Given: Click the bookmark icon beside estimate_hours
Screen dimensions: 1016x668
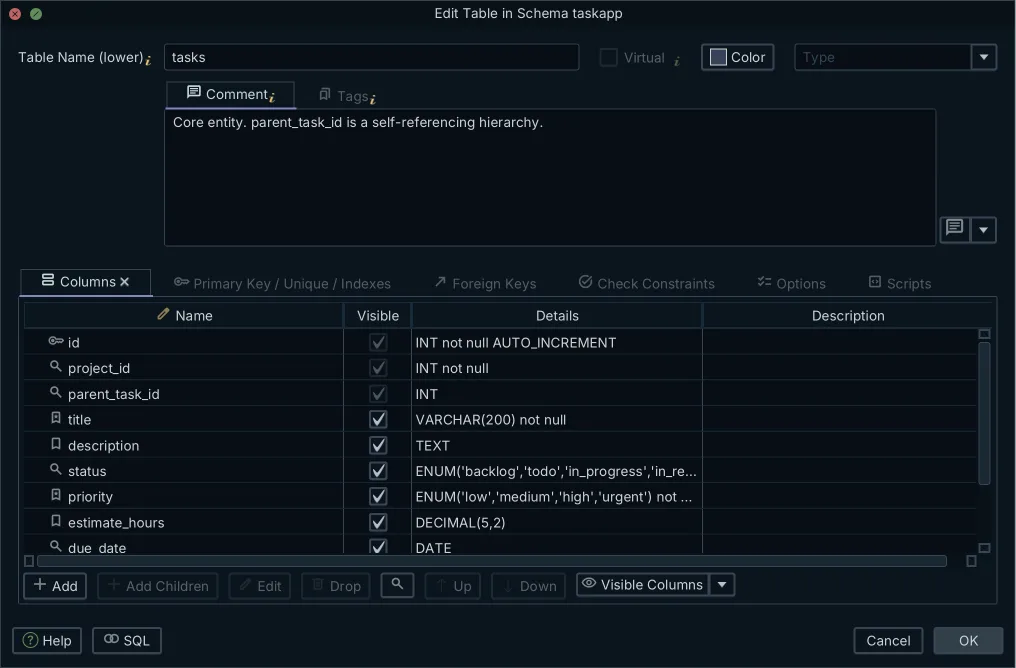Looking at the screenshot, I should tap(56, 522).
